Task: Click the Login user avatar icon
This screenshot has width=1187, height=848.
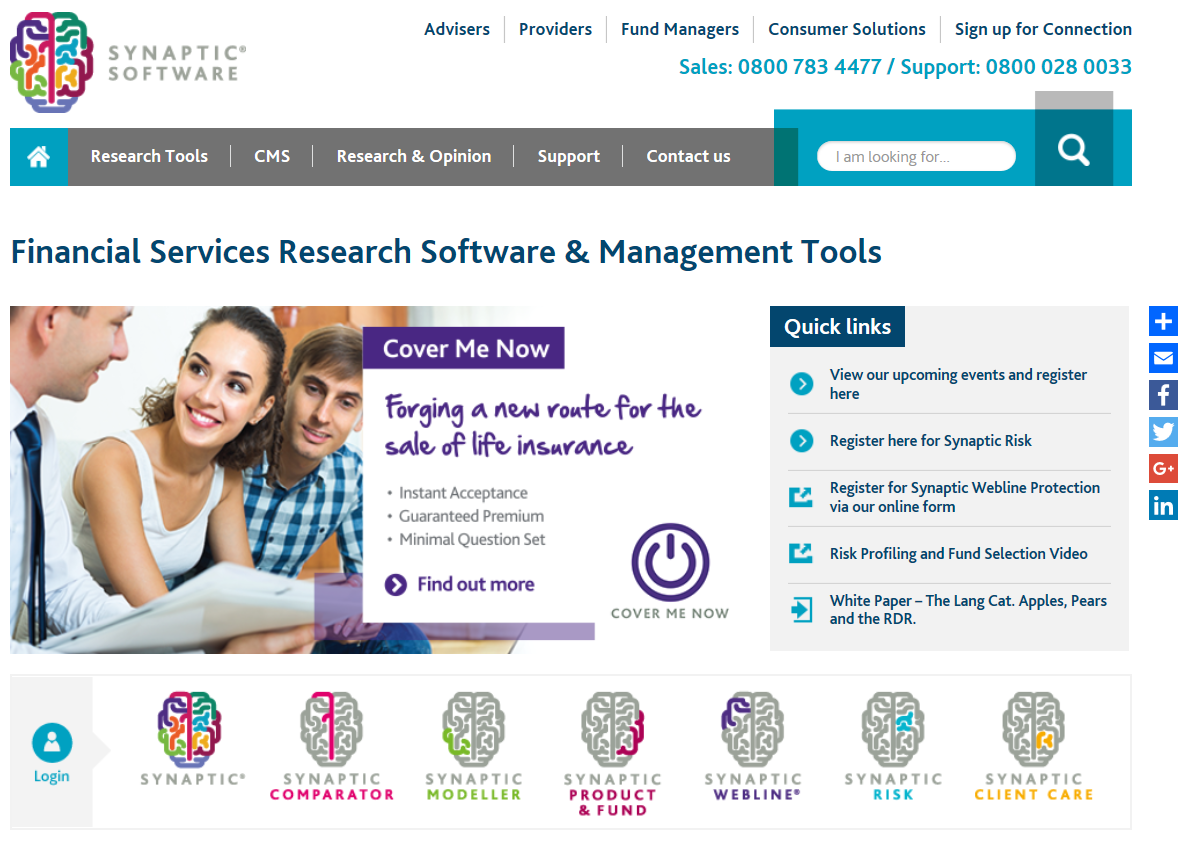Action: coord(52,743)
